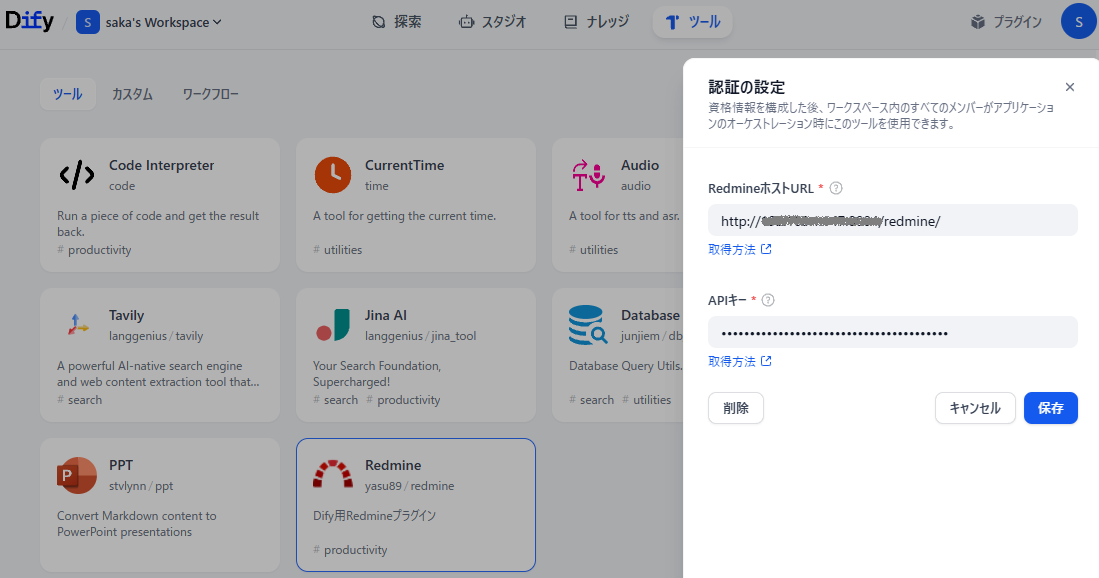Click the Code Interpreter icon
This screenshot has width=1099, height=578.
click(76, 174)
